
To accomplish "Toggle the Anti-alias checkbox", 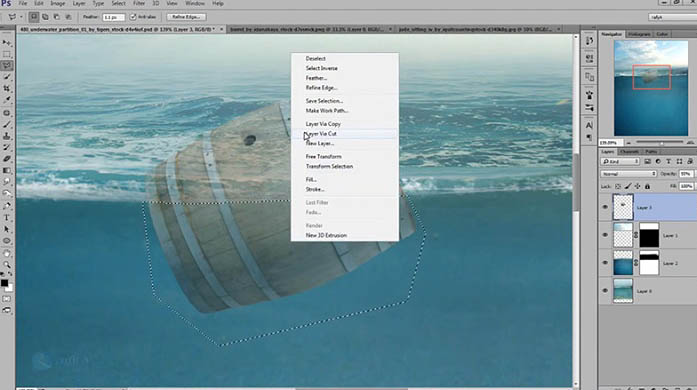I will (133, 17).
